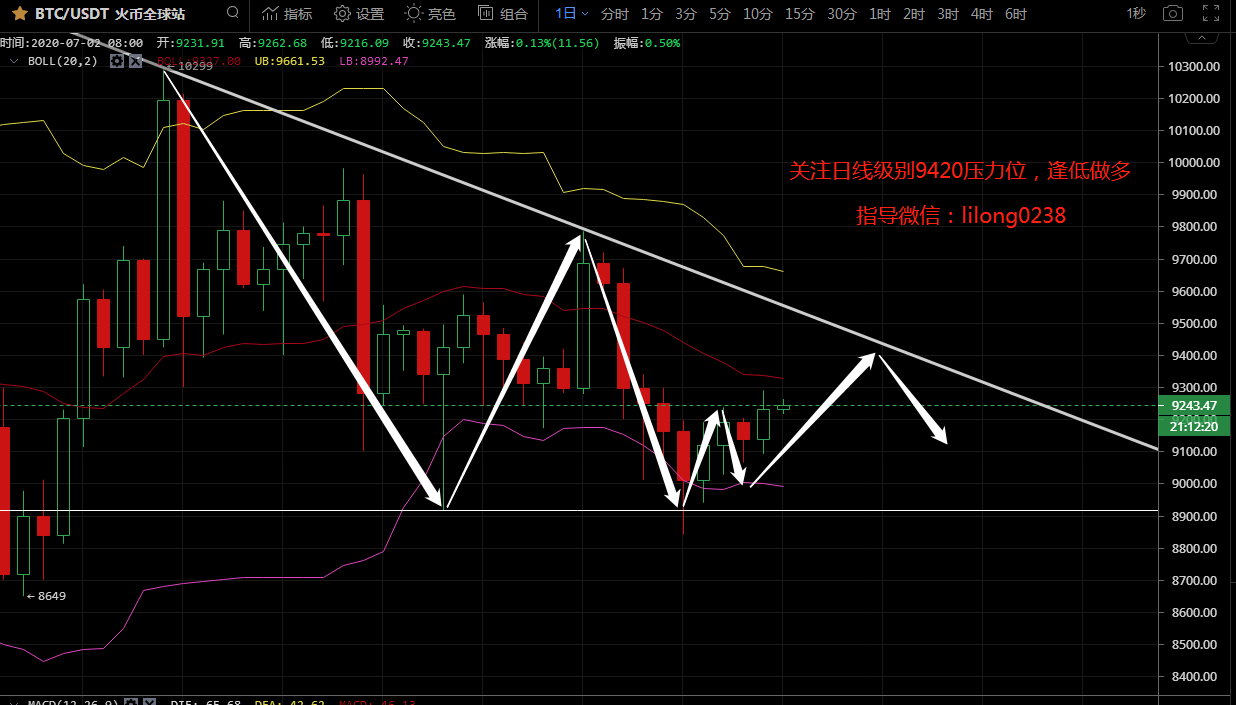Toggle 亮色 light theme mode
Image resolution: width=1236 pixels, height=705 pixels.
pos(430,14)
